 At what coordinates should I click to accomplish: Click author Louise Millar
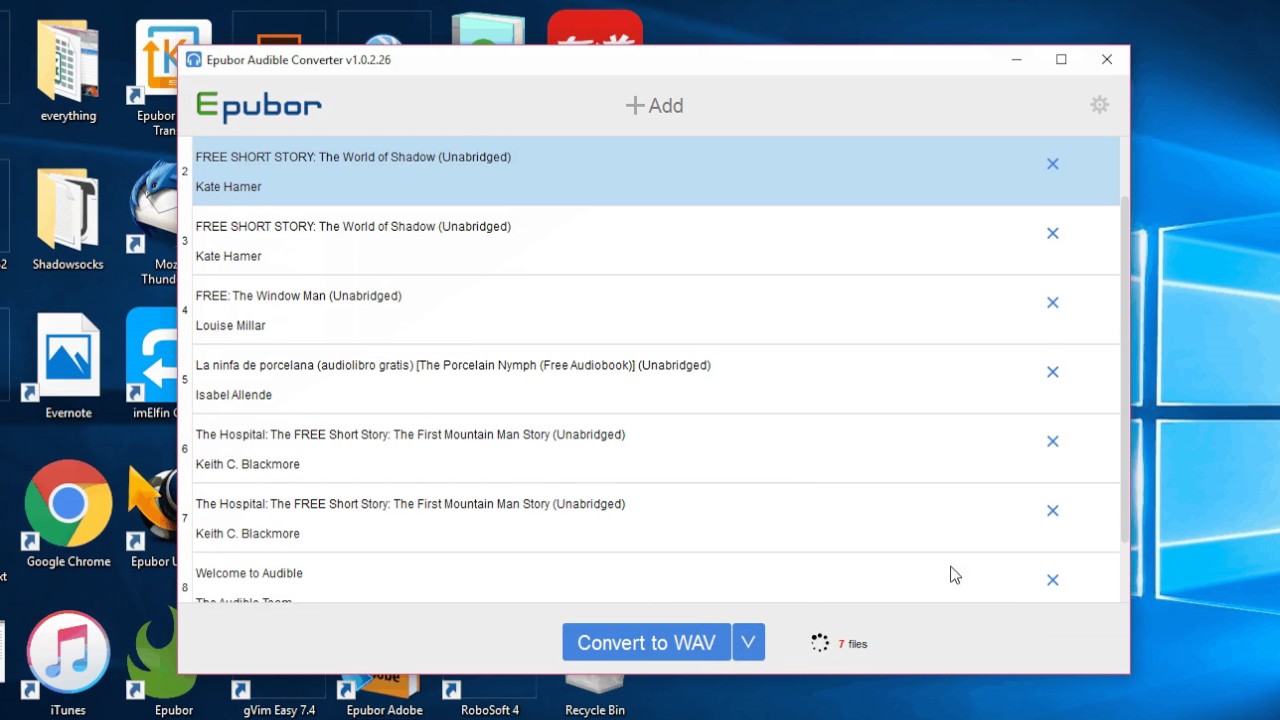[230, 326]
